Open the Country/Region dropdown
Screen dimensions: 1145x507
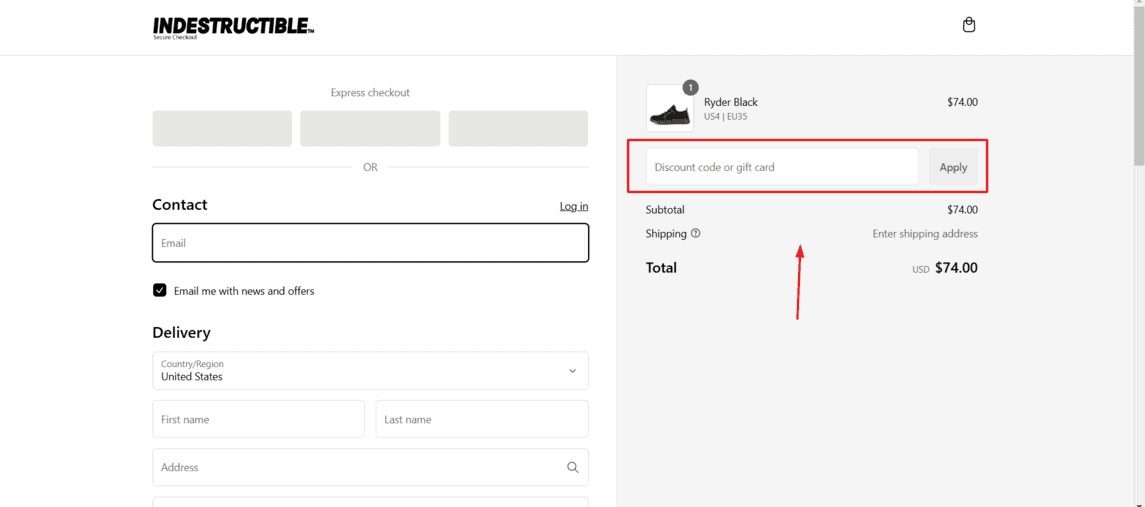[370, 371]
